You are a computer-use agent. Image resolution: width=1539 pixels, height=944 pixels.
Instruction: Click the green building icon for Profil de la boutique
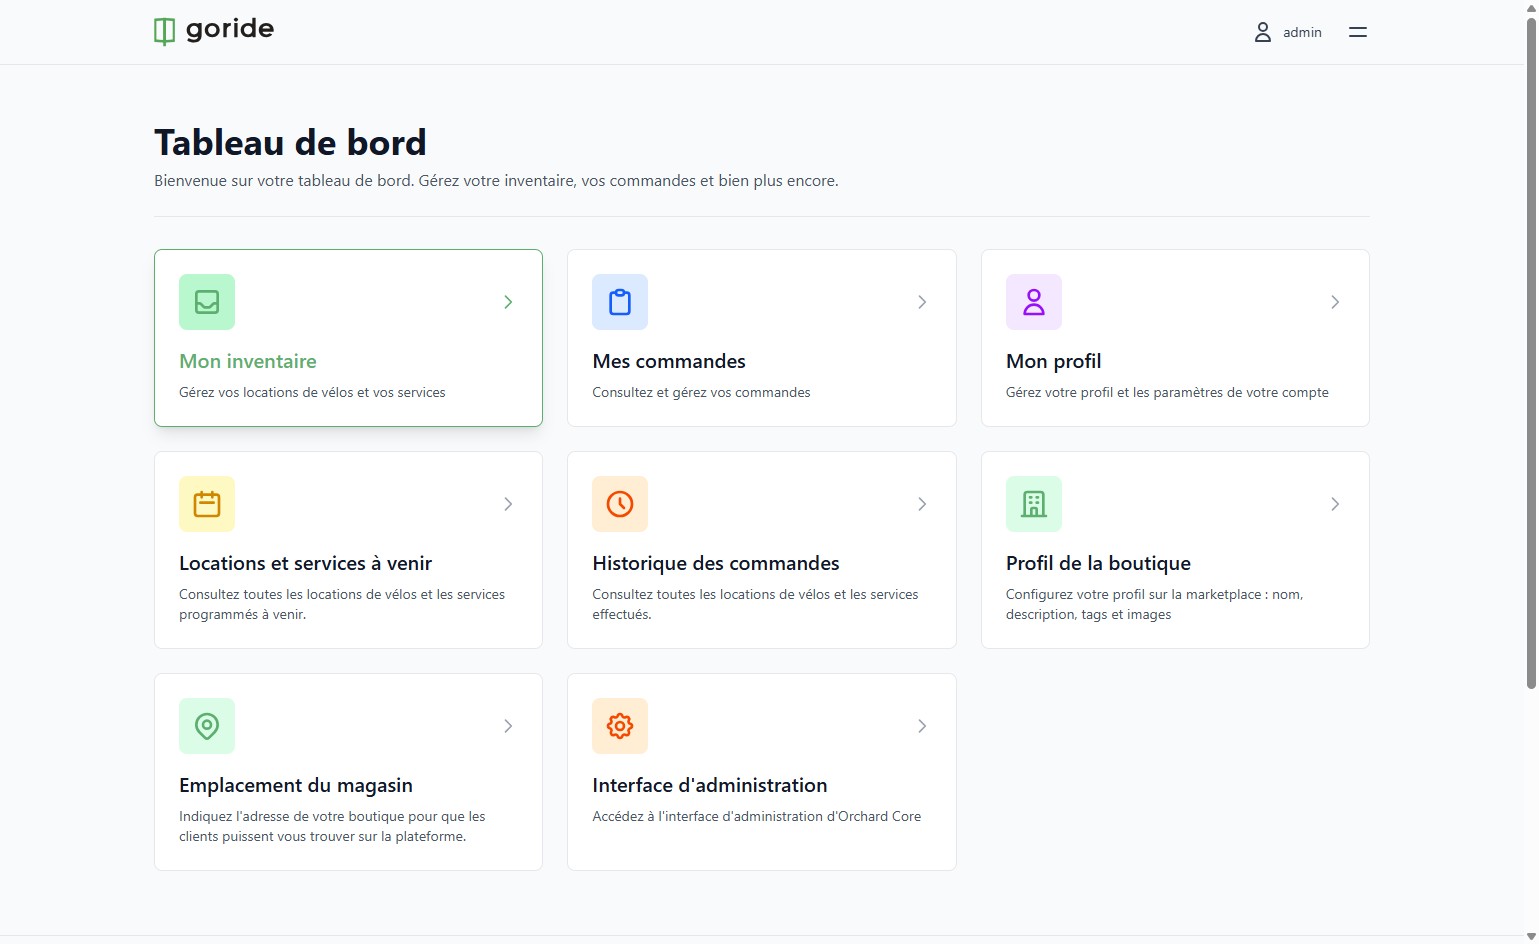pos(1034,504)
